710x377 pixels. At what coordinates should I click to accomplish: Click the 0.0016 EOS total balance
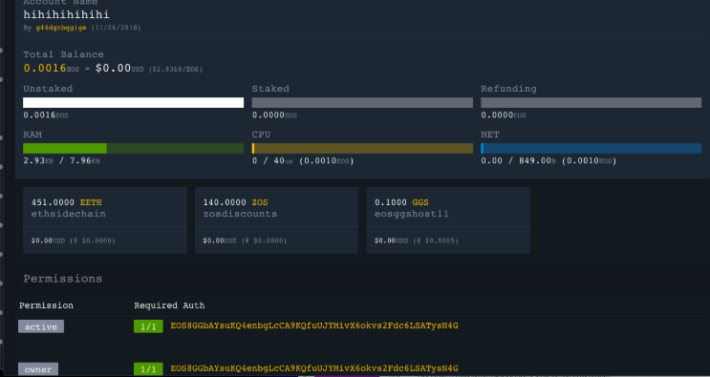(51, 69)
